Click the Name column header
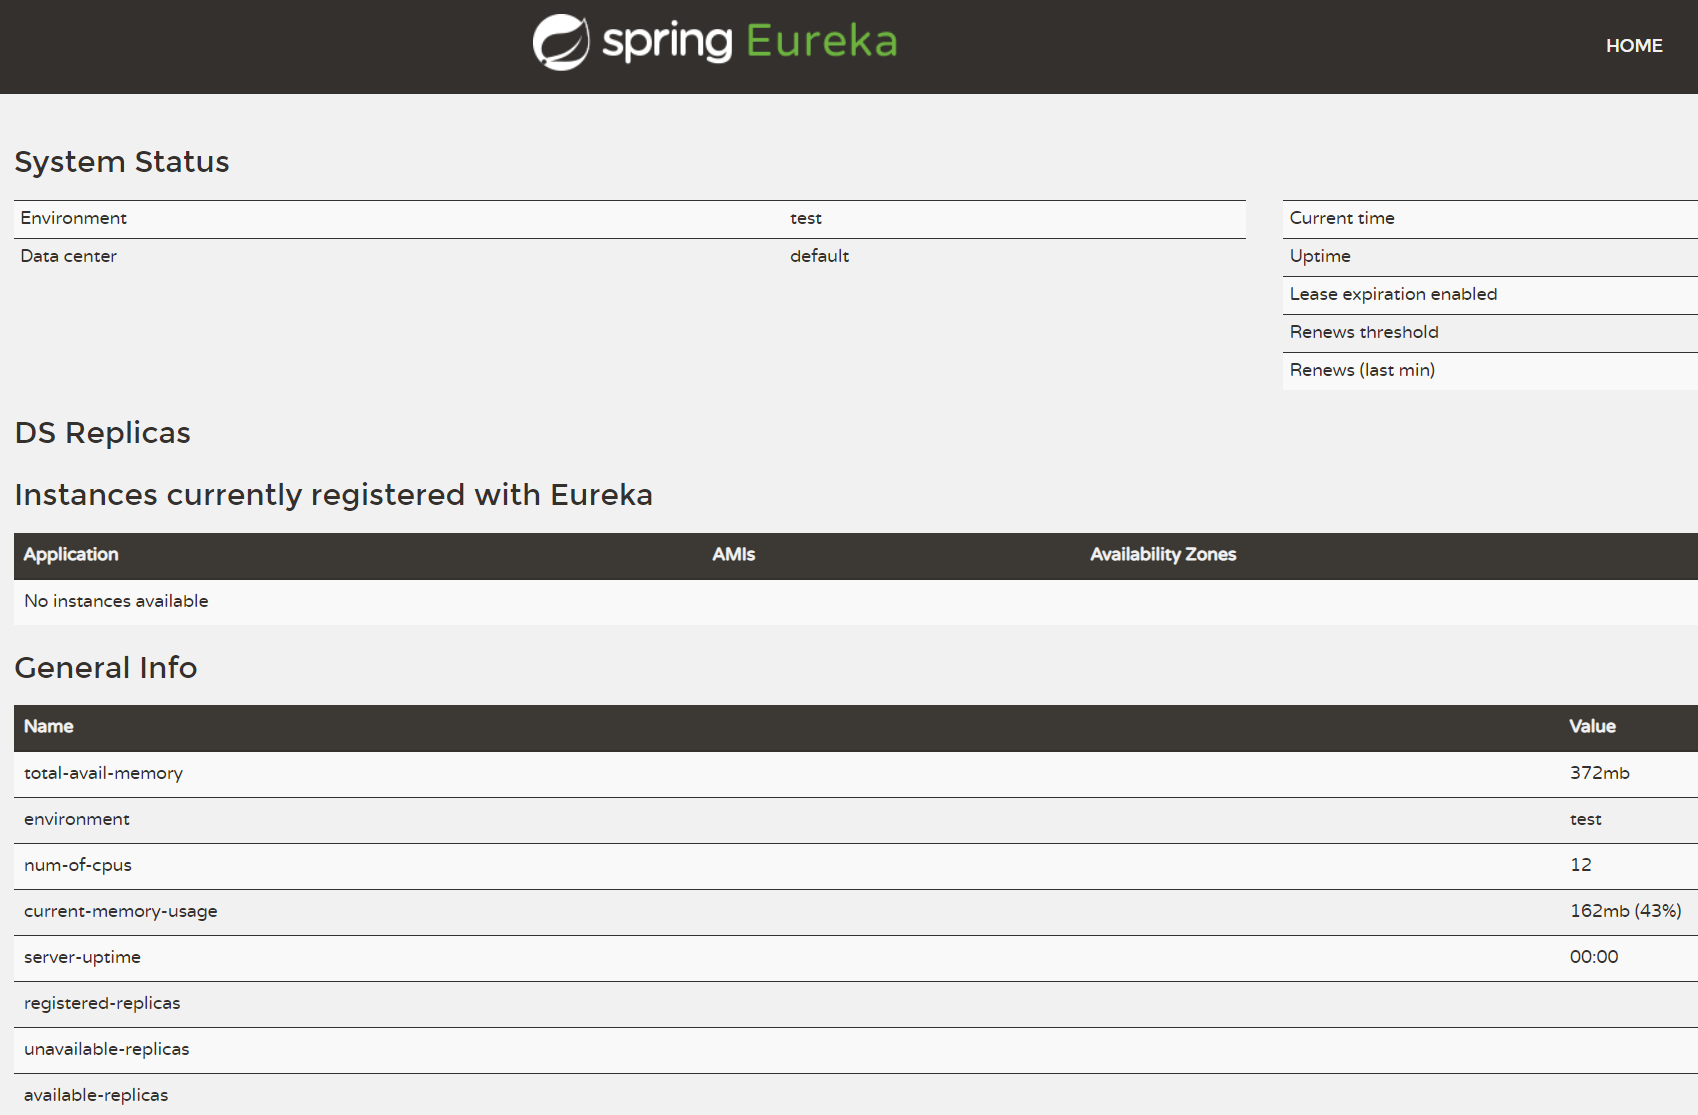 click(x=49, y=726)
